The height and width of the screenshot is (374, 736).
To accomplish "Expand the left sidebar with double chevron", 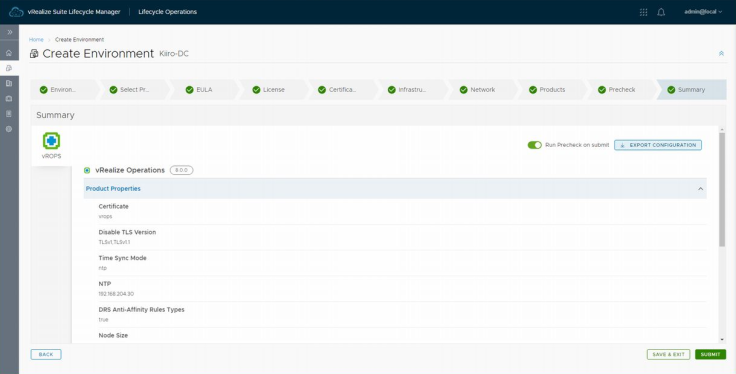I will tap(9, 32).
